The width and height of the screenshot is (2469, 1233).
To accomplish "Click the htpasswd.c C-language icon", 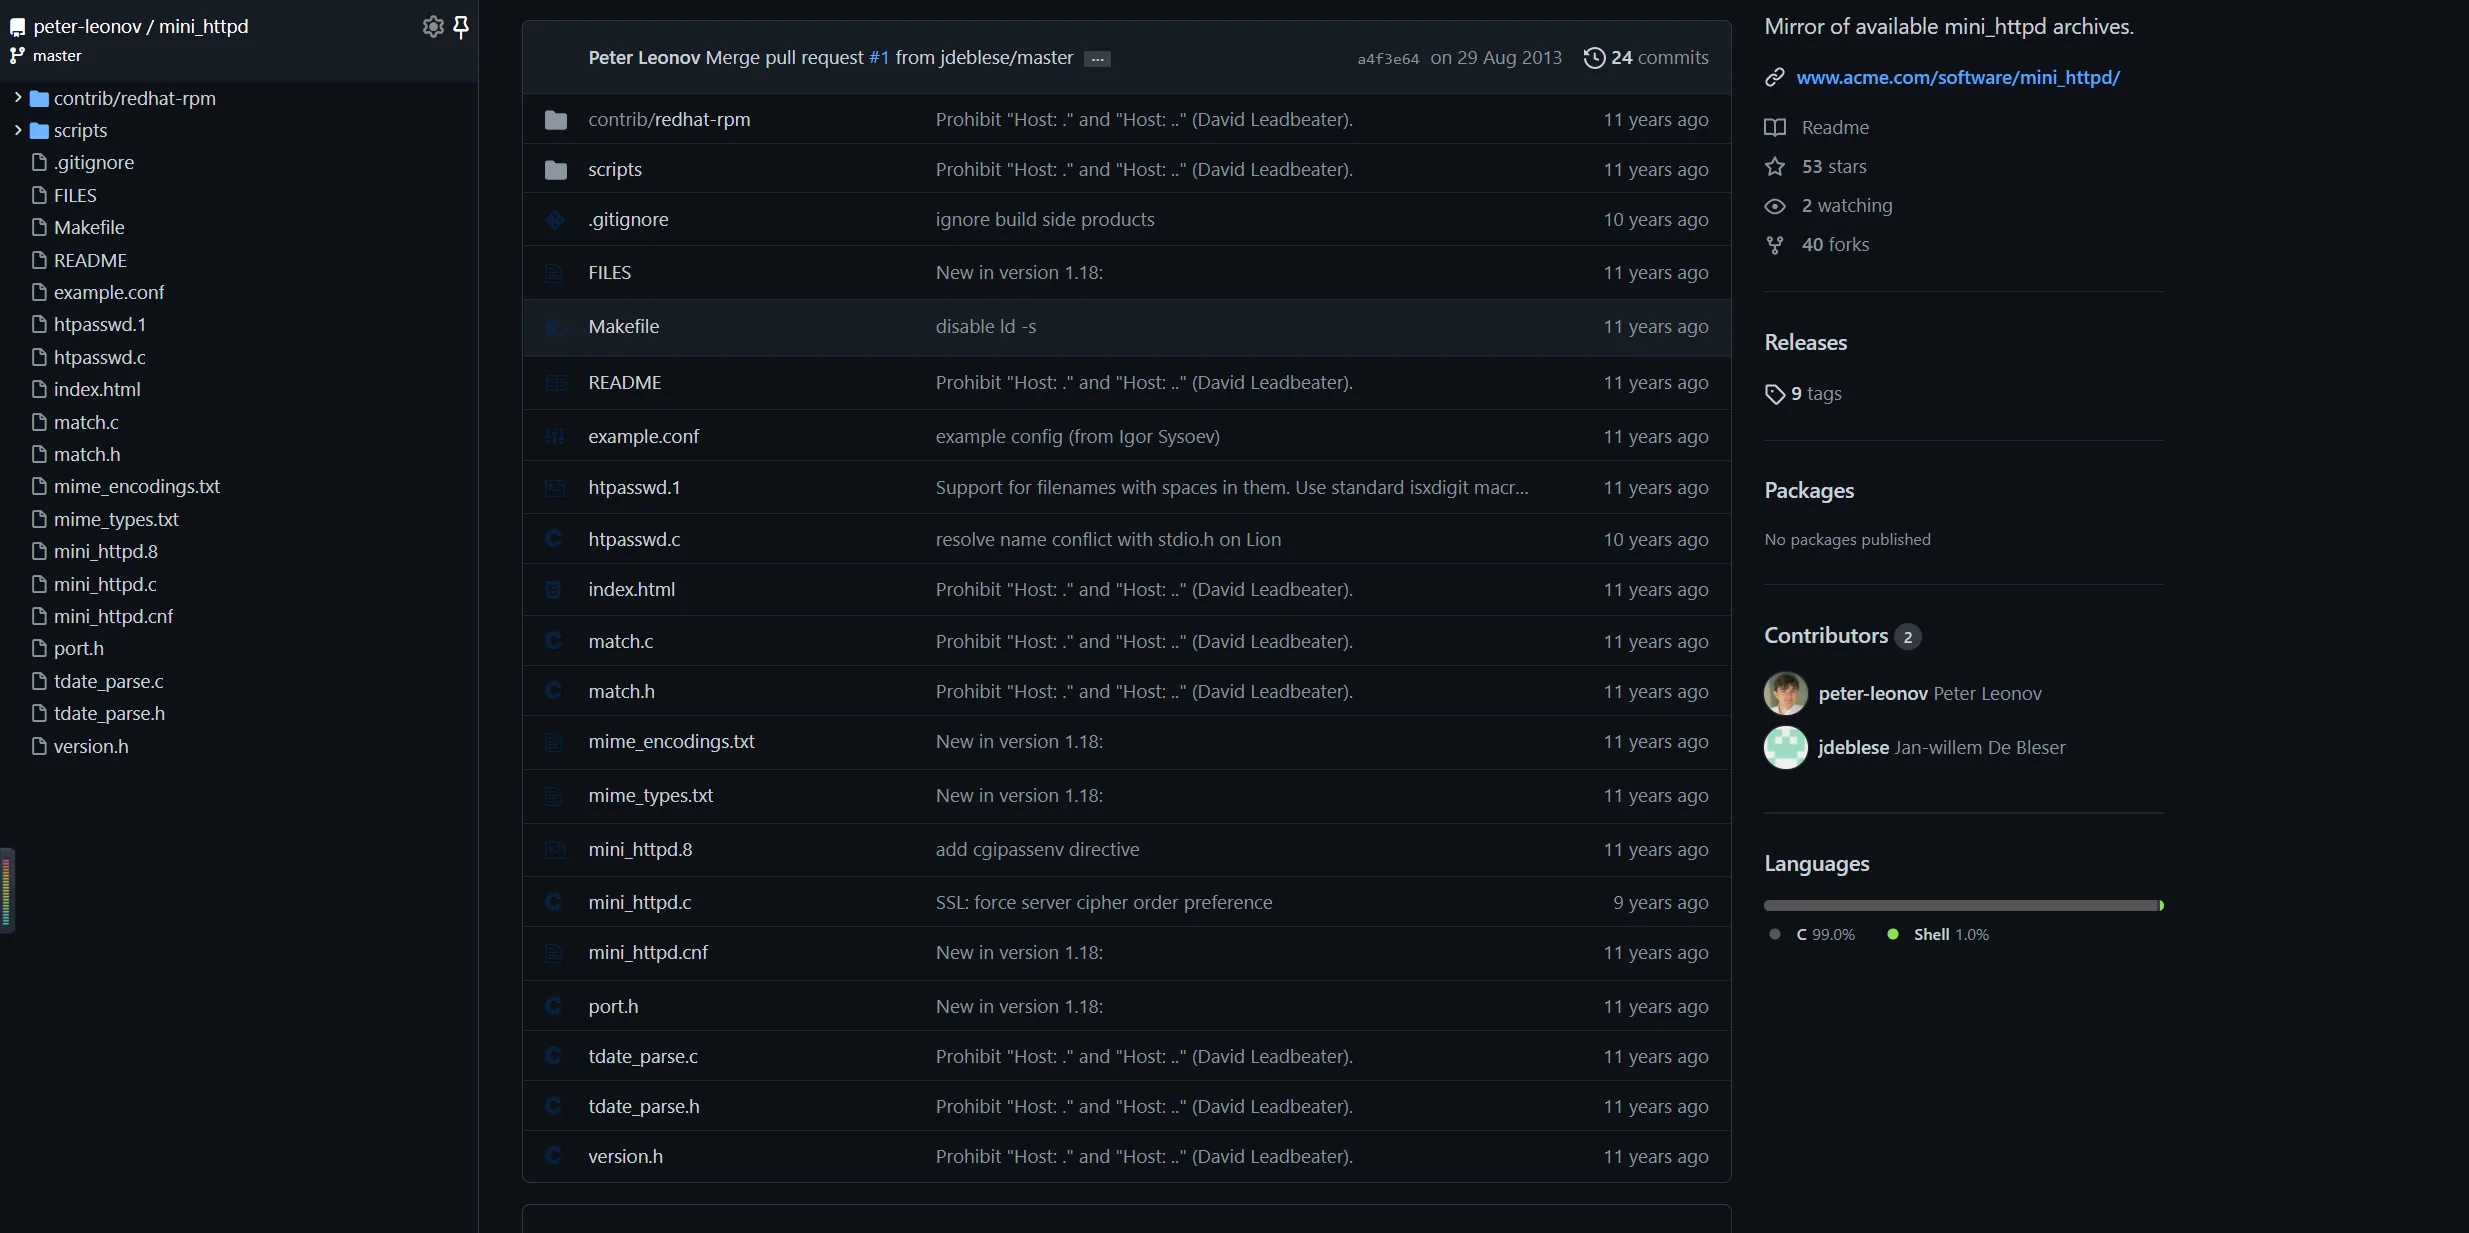I will [553, 539].
